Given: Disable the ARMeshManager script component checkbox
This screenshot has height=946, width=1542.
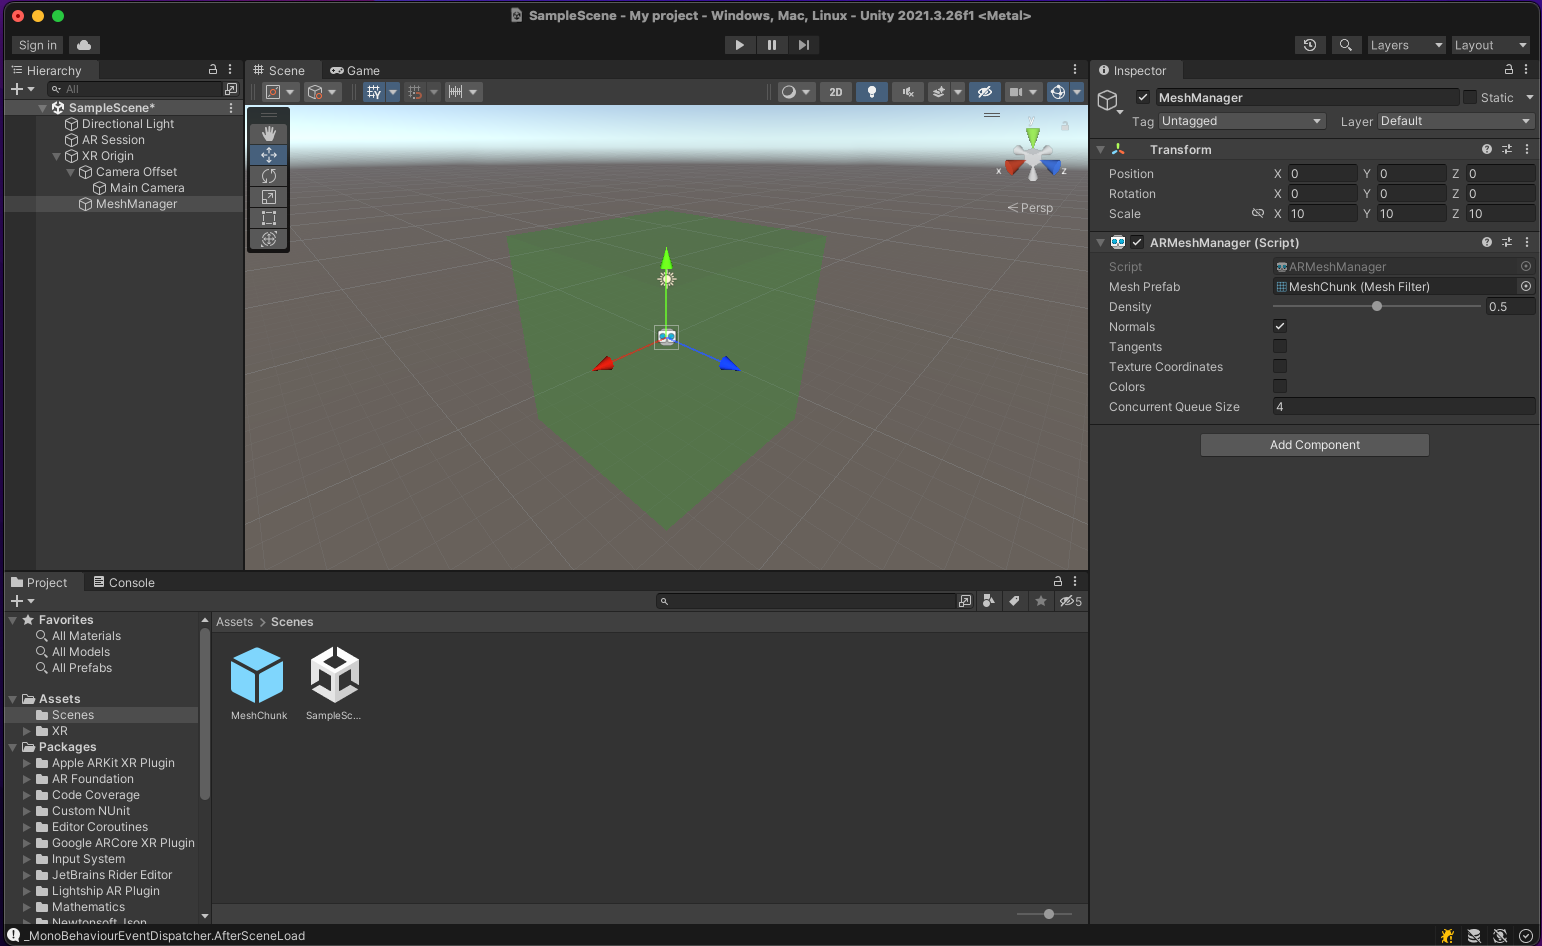Looking at the screenshot, I should (x=1137, y=242).
